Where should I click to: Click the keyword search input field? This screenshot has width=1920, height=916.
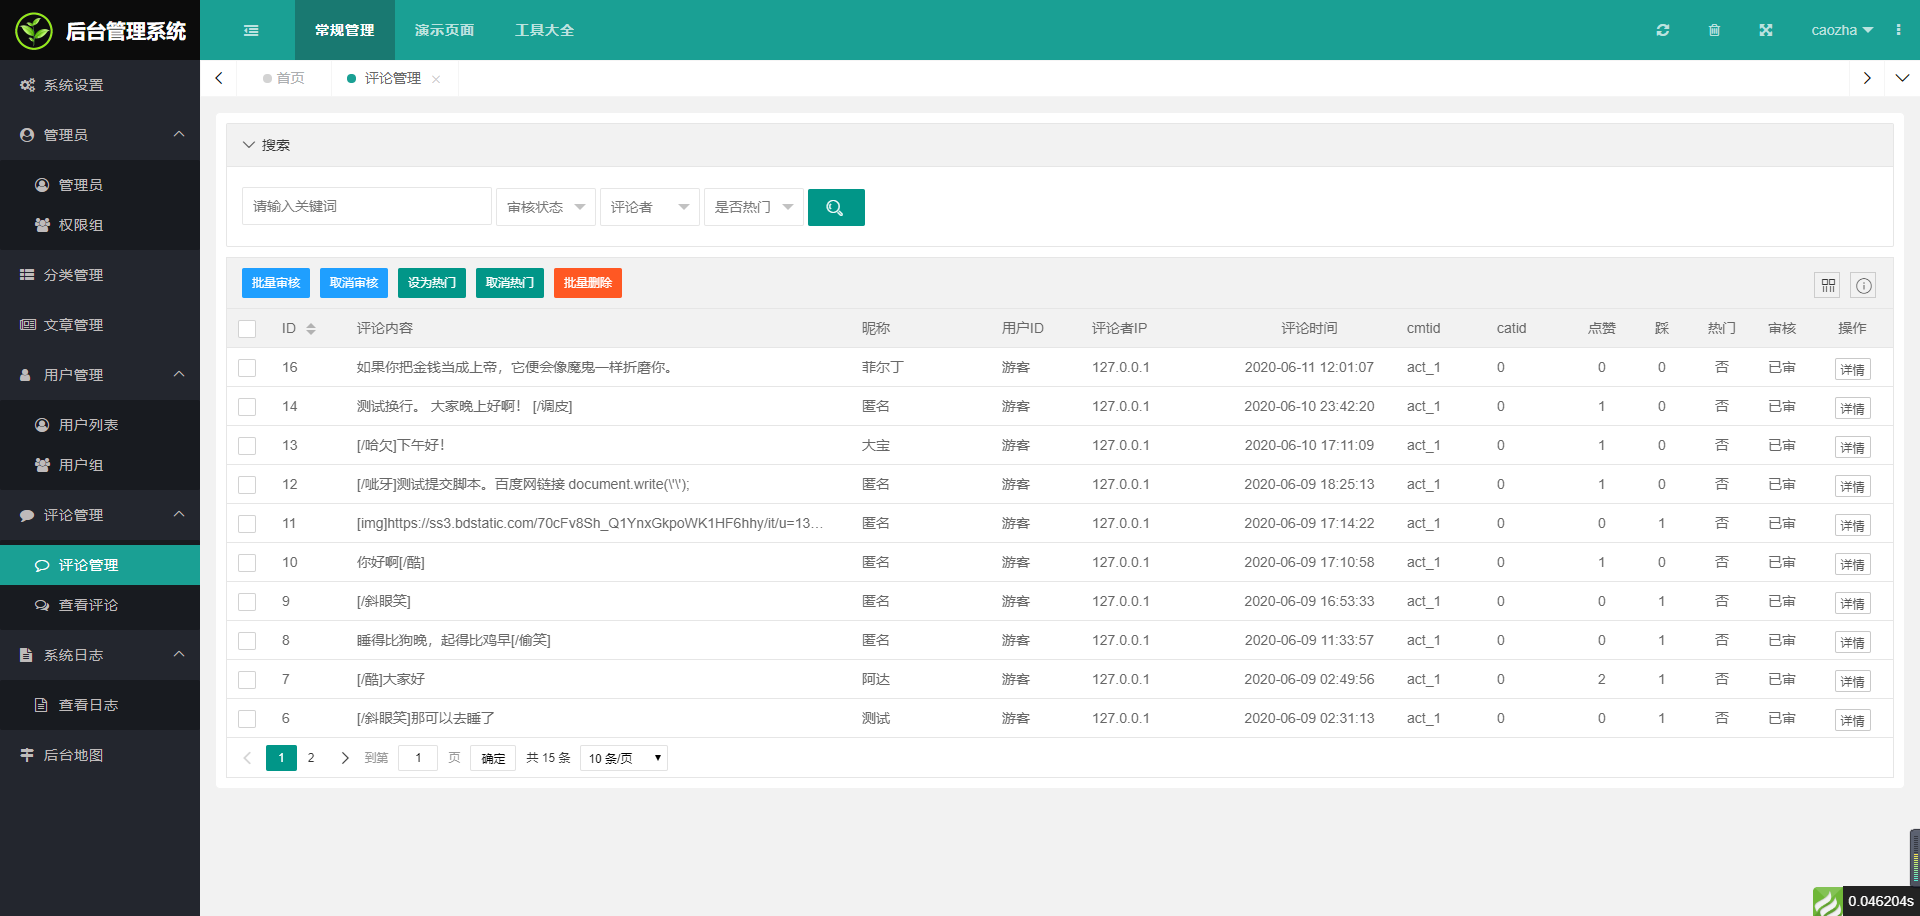[x=367, y=206]
